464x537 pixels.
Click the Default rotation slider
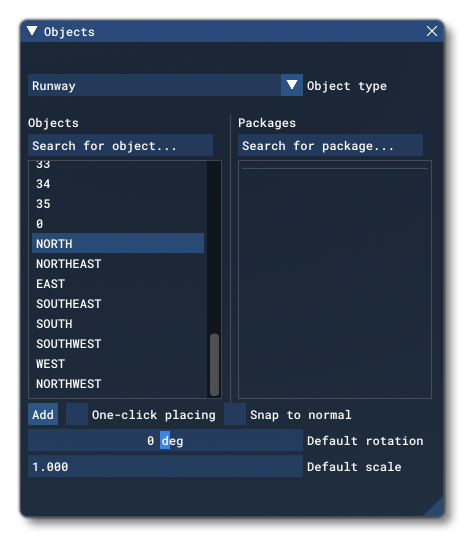pos(165,440)
